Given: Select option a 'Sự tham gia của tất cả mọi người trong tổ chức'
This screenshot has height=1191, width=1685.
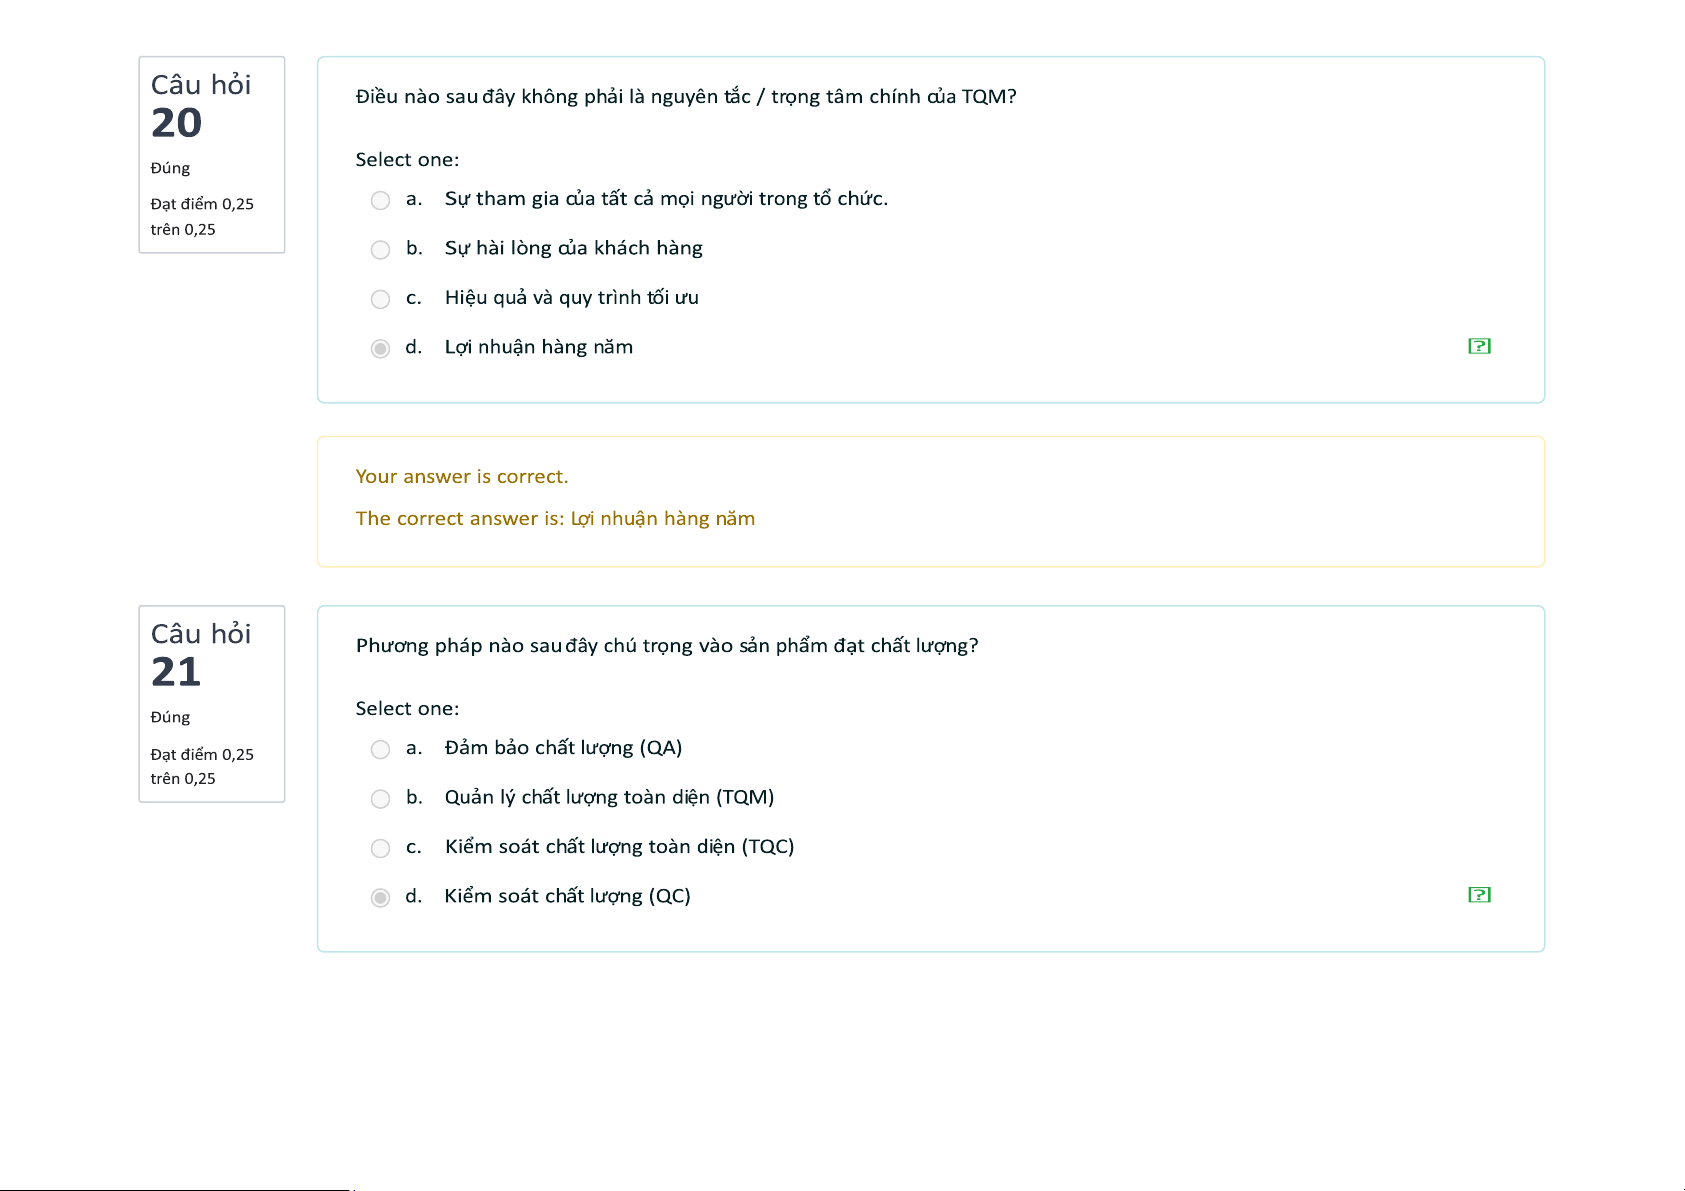Looking at the screenshot, I should 380,200.
